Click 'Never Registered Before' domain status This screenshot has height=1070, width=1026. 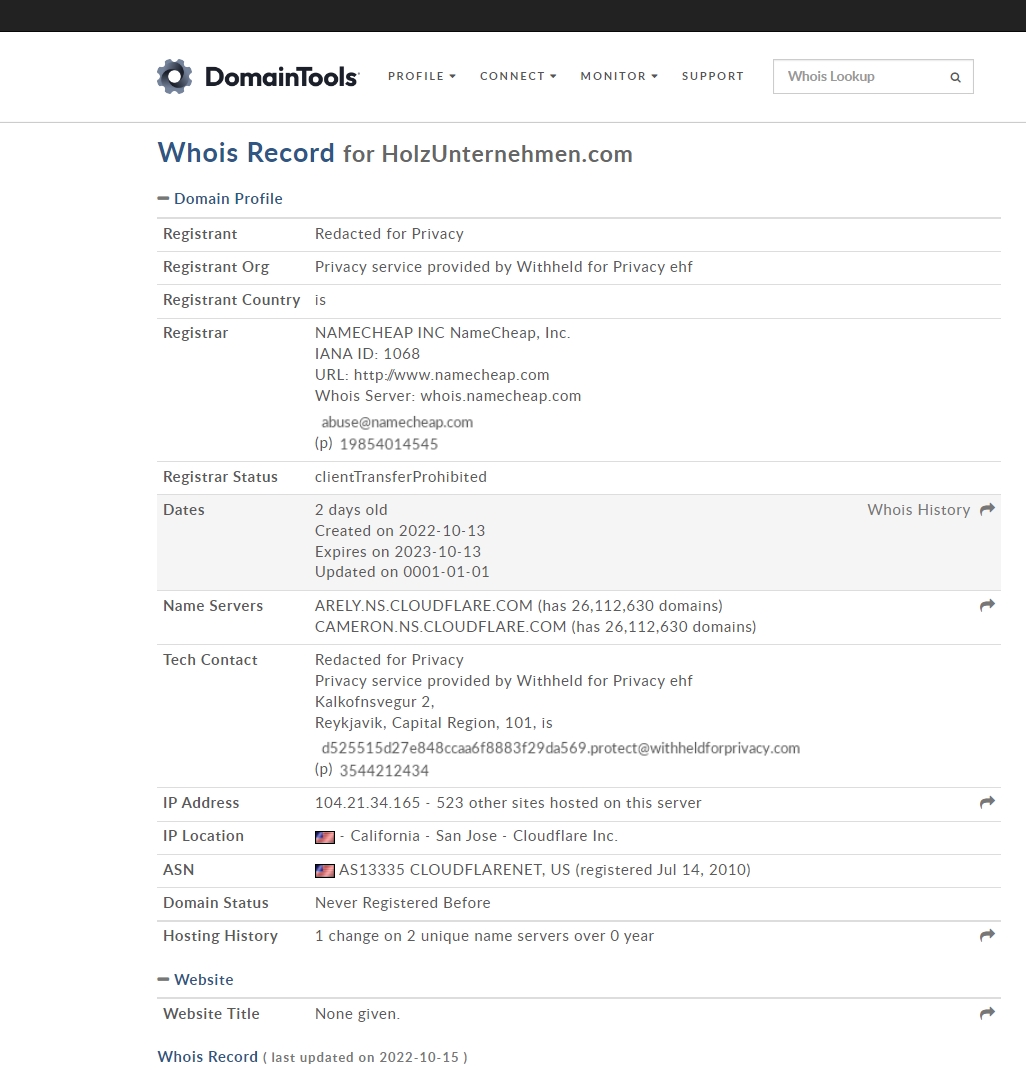[402, 903]
